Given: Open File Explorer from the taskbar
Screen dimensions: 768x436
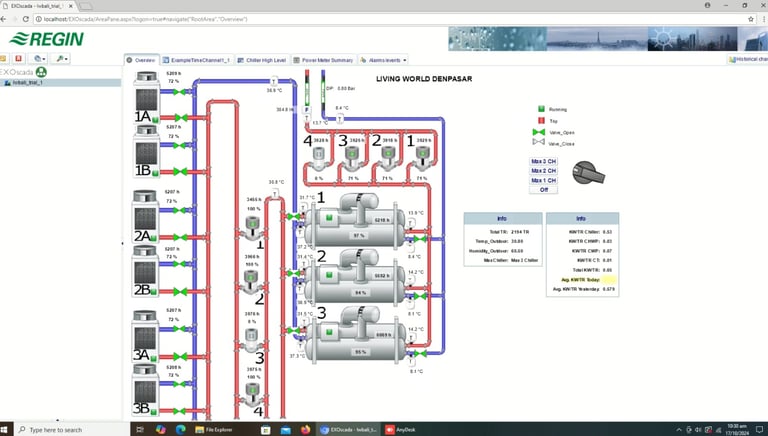Looking at the screenshot, I should coord(214,430).
